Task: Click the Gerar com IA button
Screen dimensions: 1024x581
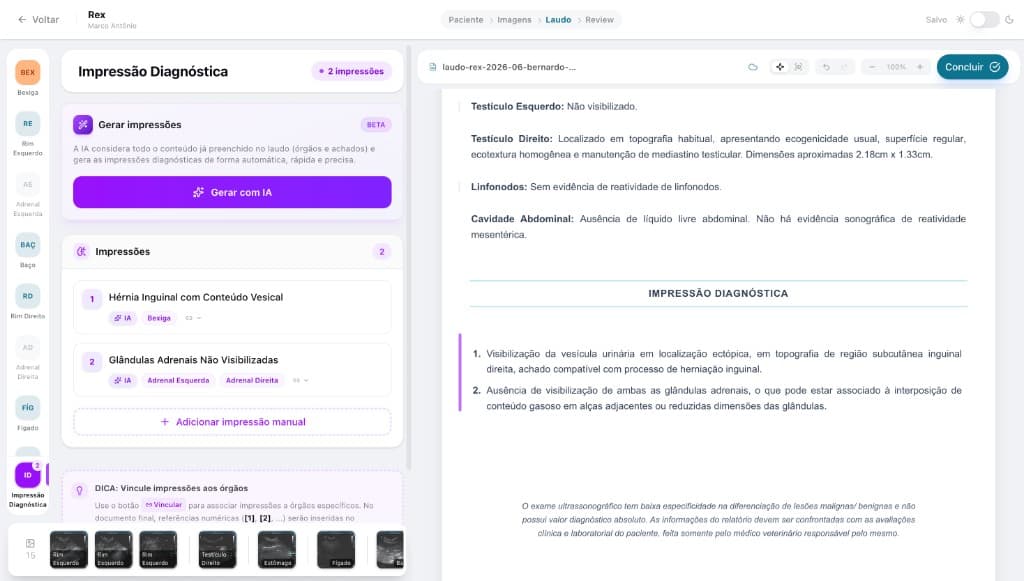Action: (232, 192)
